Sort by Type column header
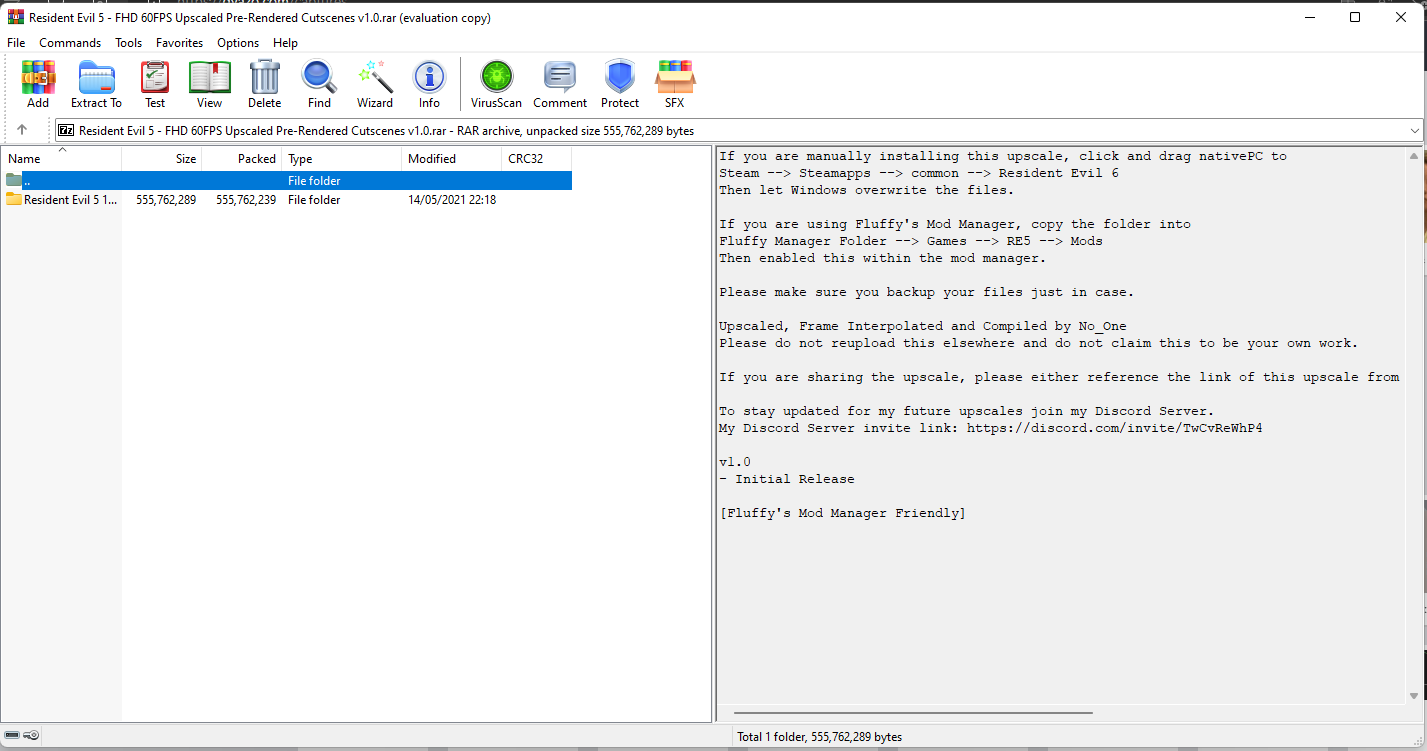Image resolution: width=1427 pixels, height=751 pixels. [342, 159]
